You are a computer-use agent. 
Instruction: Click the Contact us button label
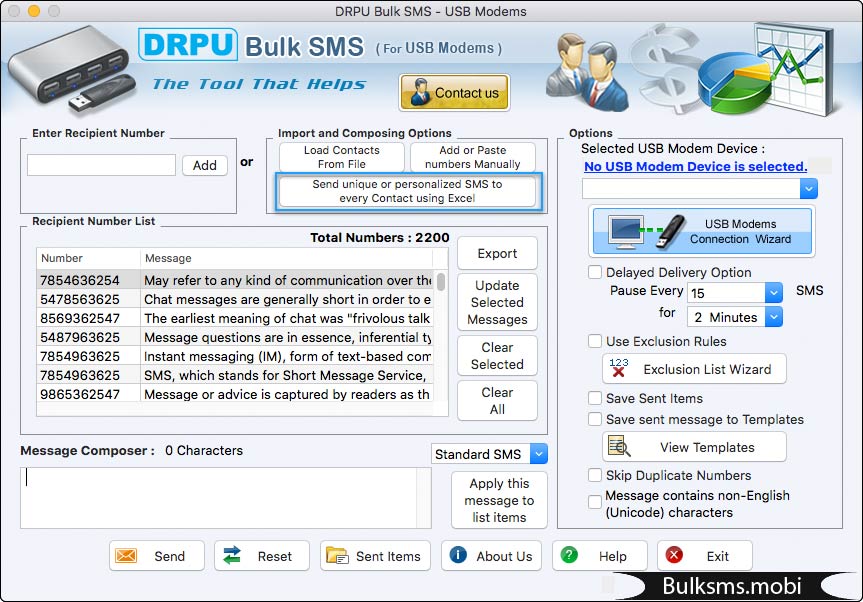click(x=467, y=93)
